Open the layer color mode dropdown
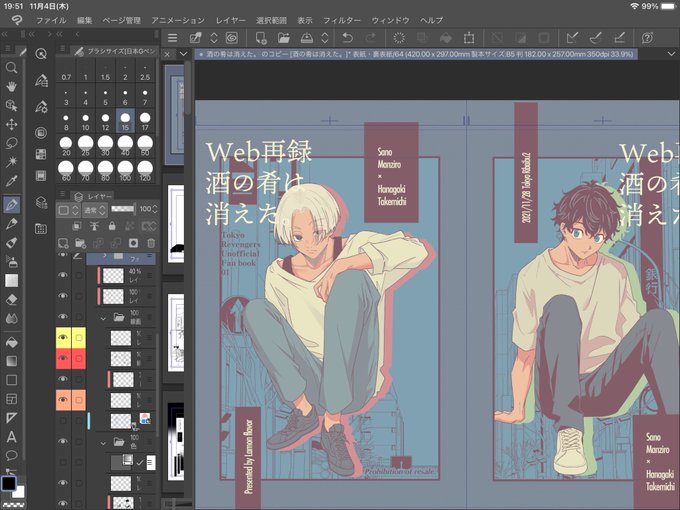The image size is (680, 510). pos(69,210)
